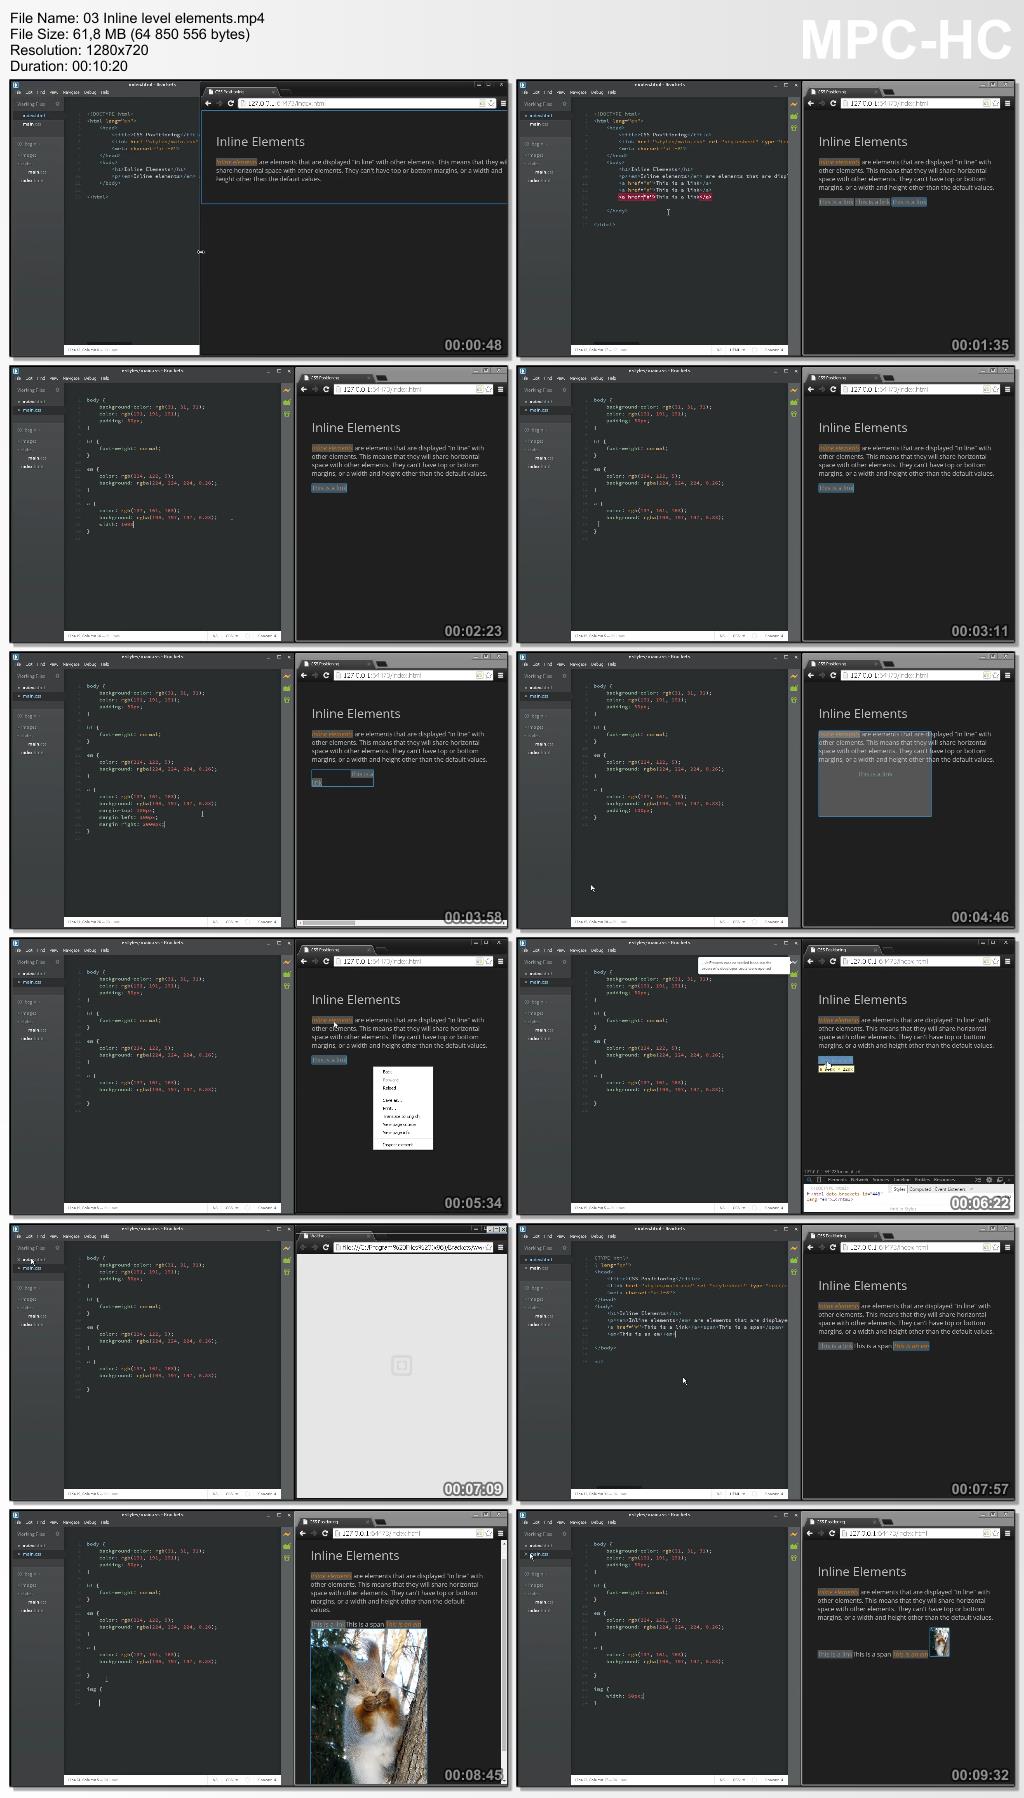1024x1798 pixels.
Task: Click the 'File Size: 61,8 MB' line
Action: [130, 34]
